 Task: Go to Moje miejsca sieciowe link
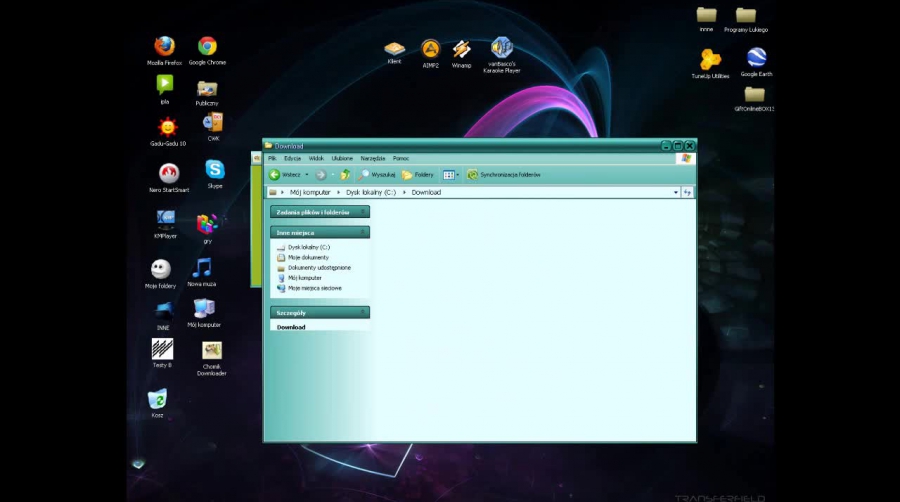pyautogui.click(x=314, y=288)
